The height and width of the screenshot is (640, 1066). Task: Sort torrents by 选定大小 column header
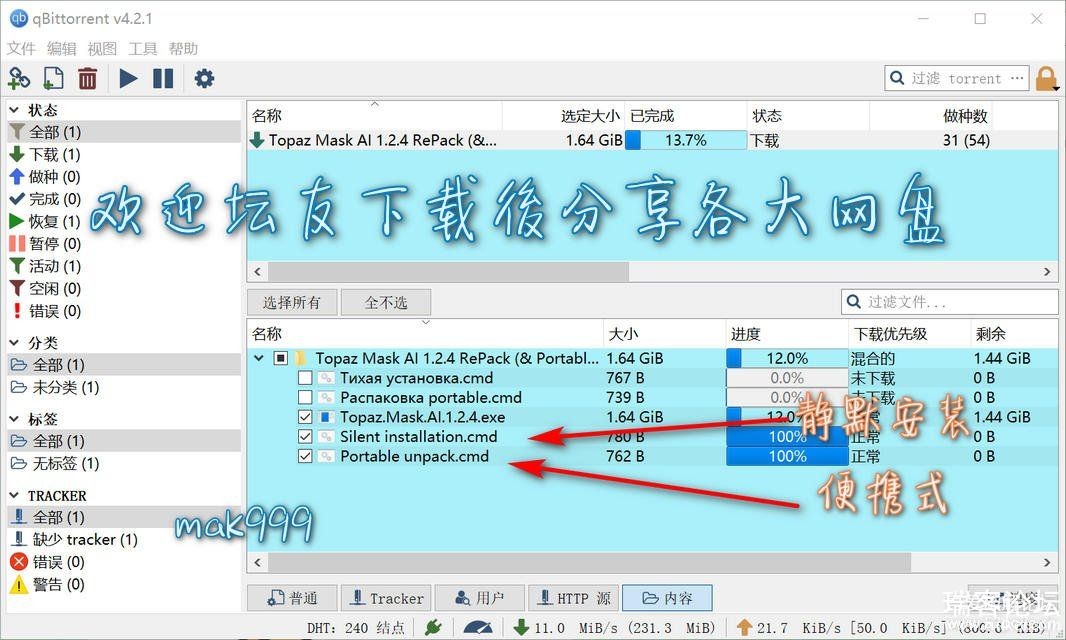coord(563,116)
